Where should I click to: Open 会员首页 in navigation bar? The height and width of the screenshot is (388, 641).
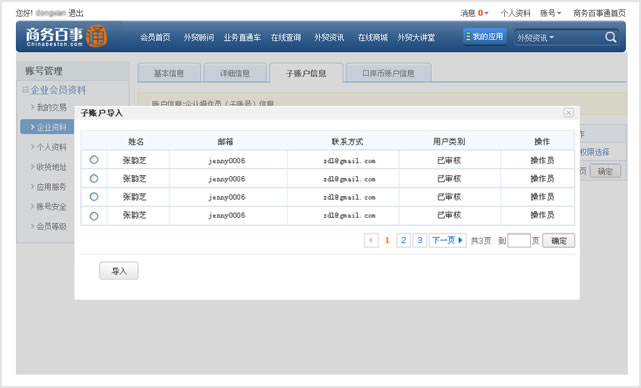tap(155, 37)
